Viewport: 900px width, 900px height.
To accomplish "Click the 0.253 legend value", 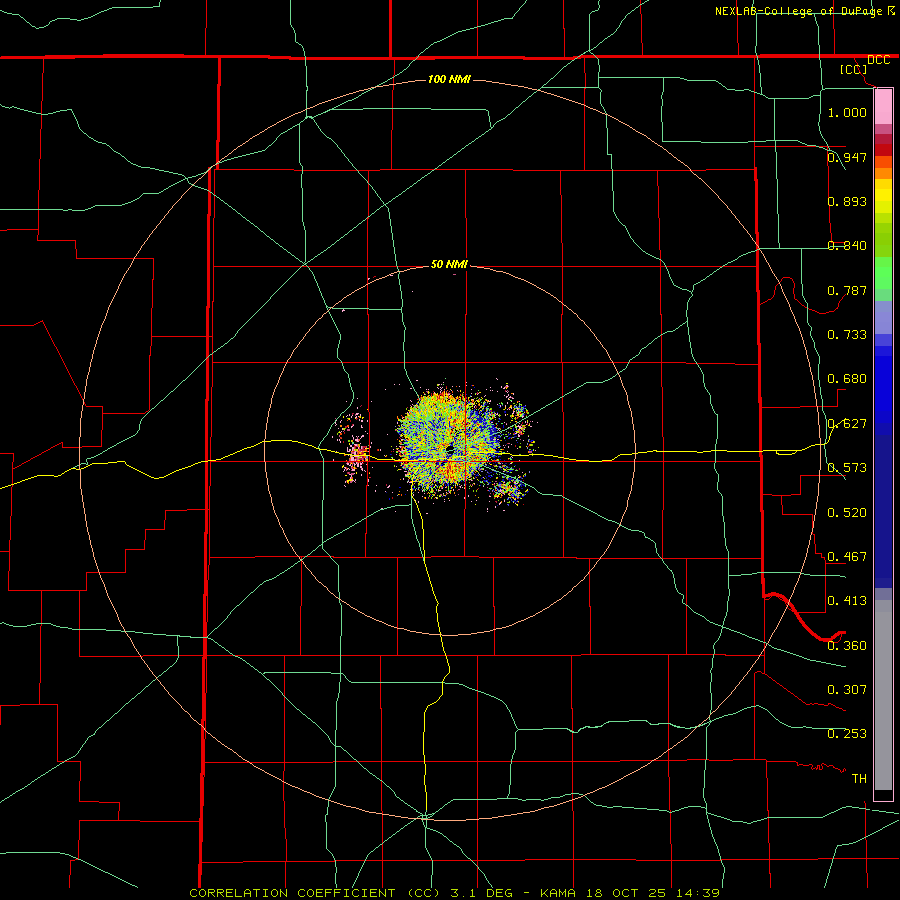I will [847, 734].
